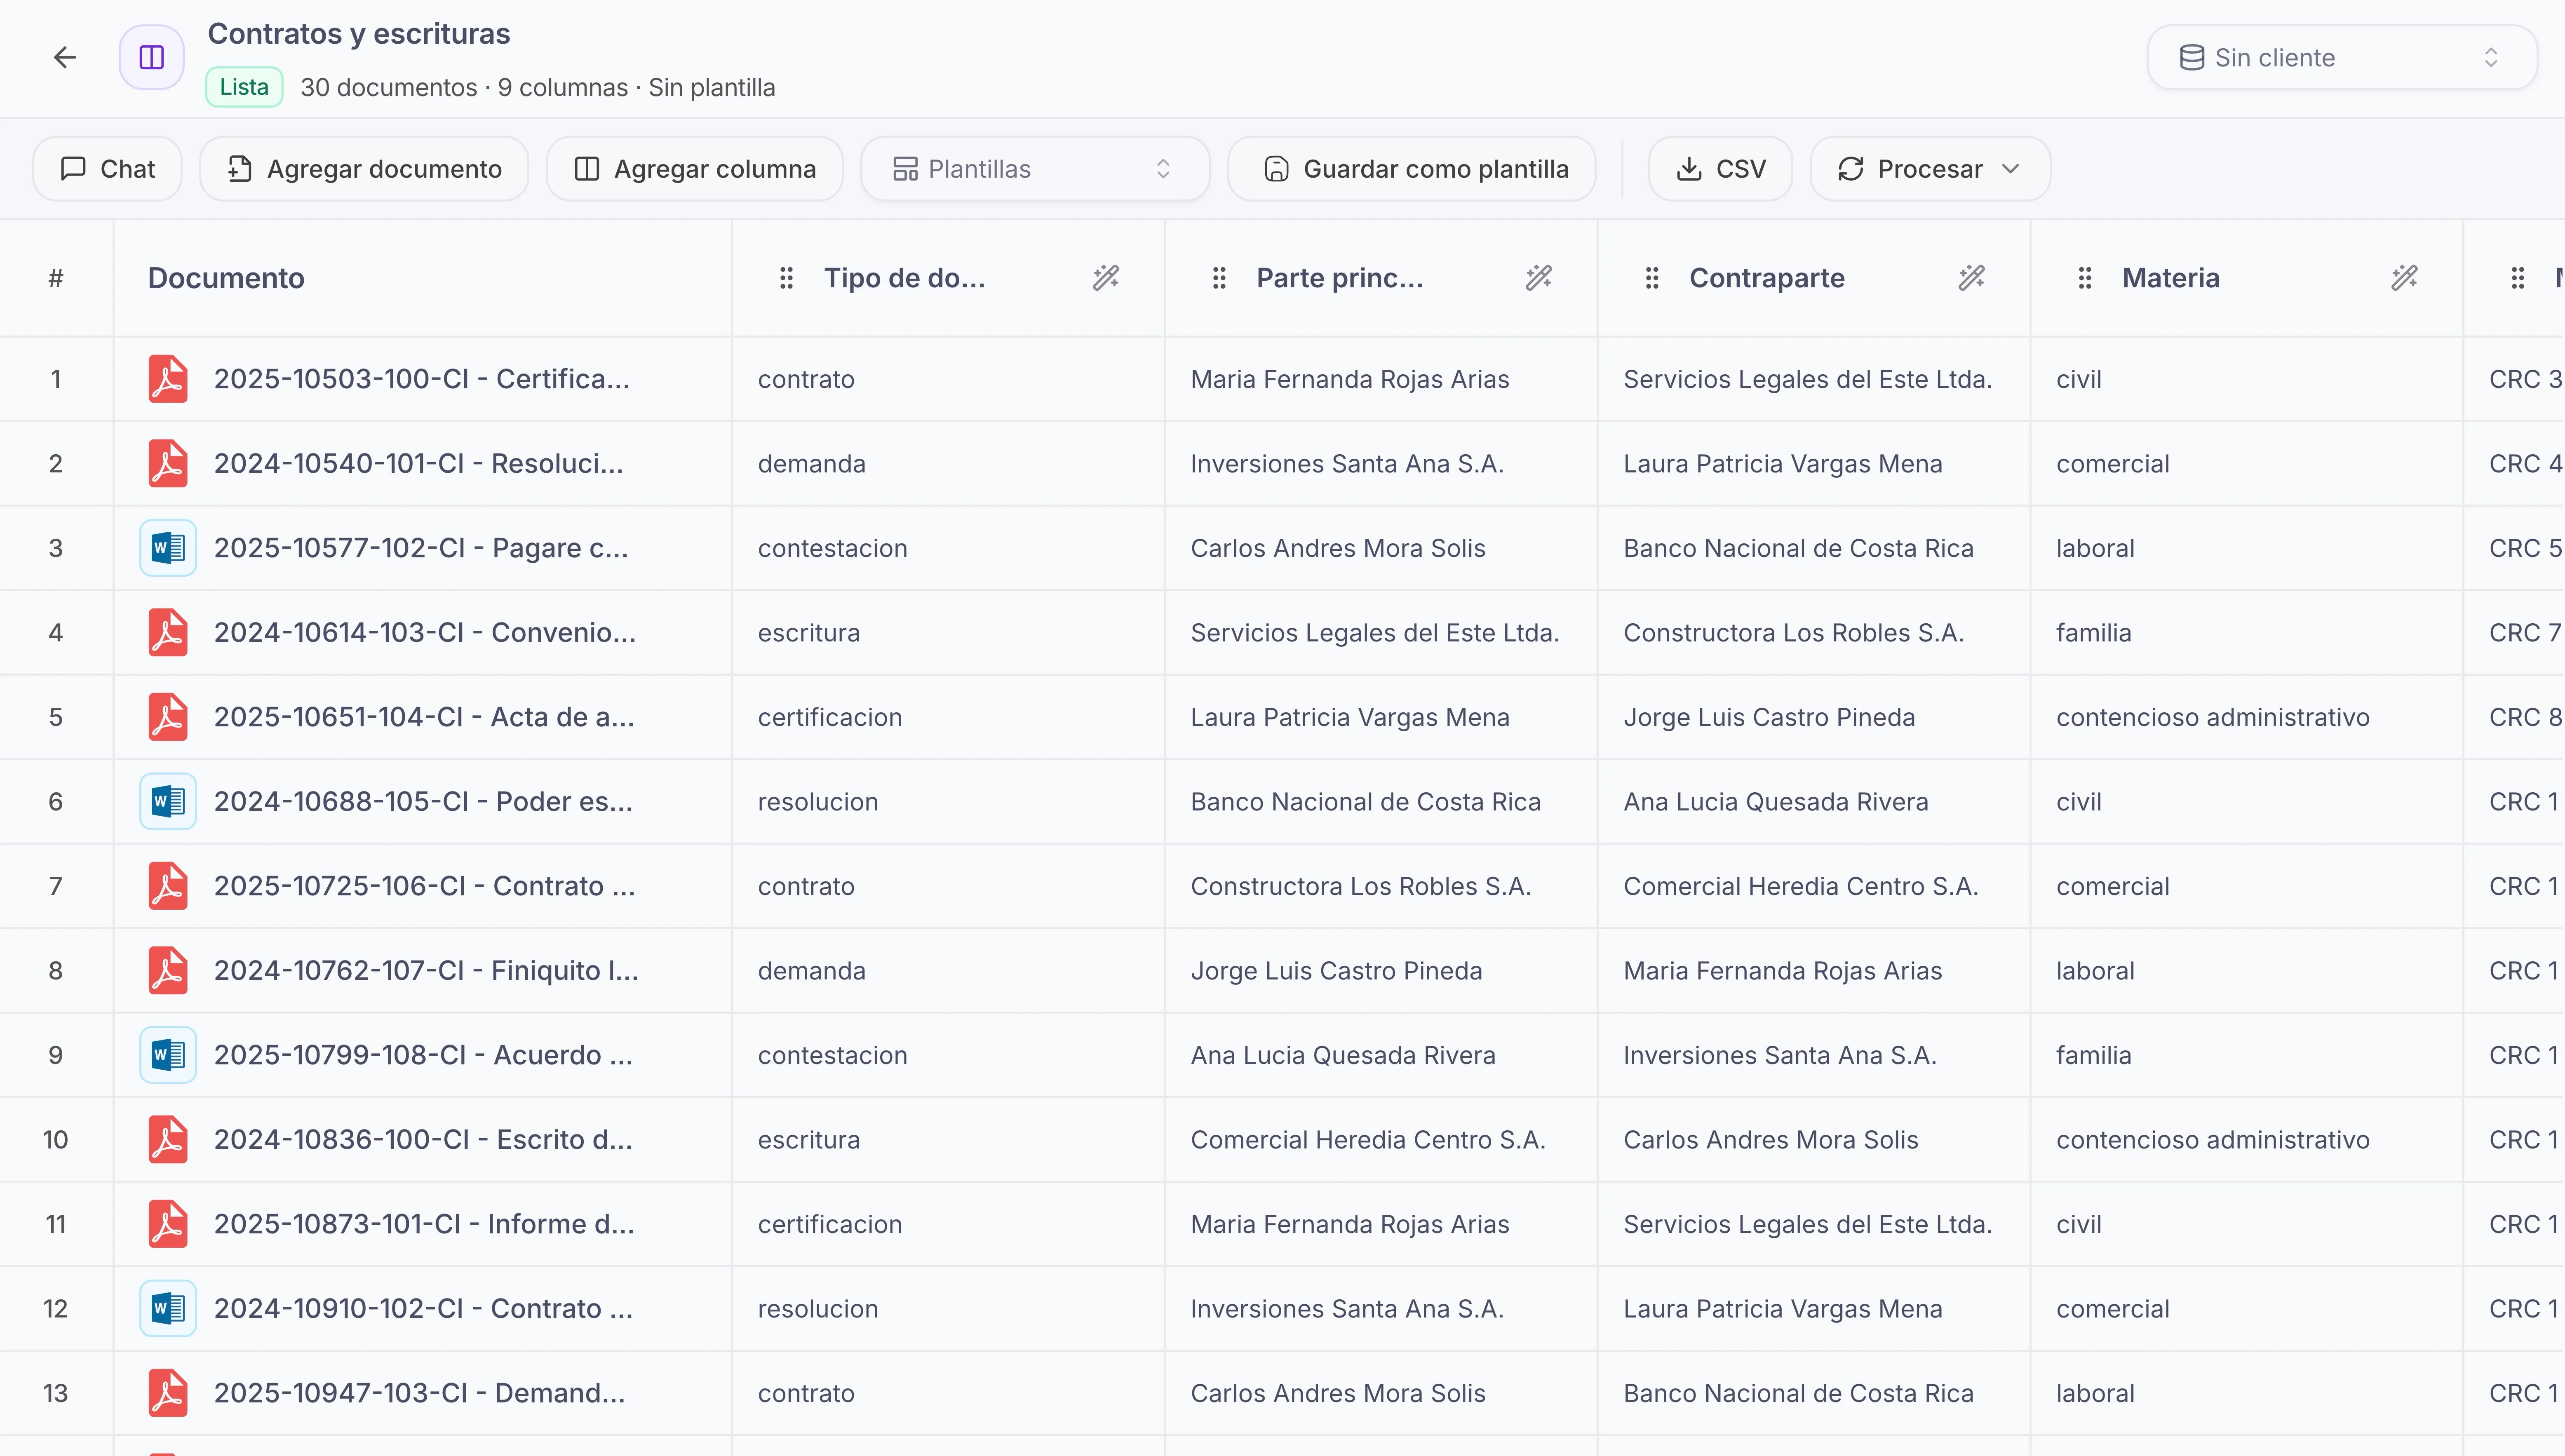Click Agregar columna button
2565x1456 pixels.
tap(695, 169)
